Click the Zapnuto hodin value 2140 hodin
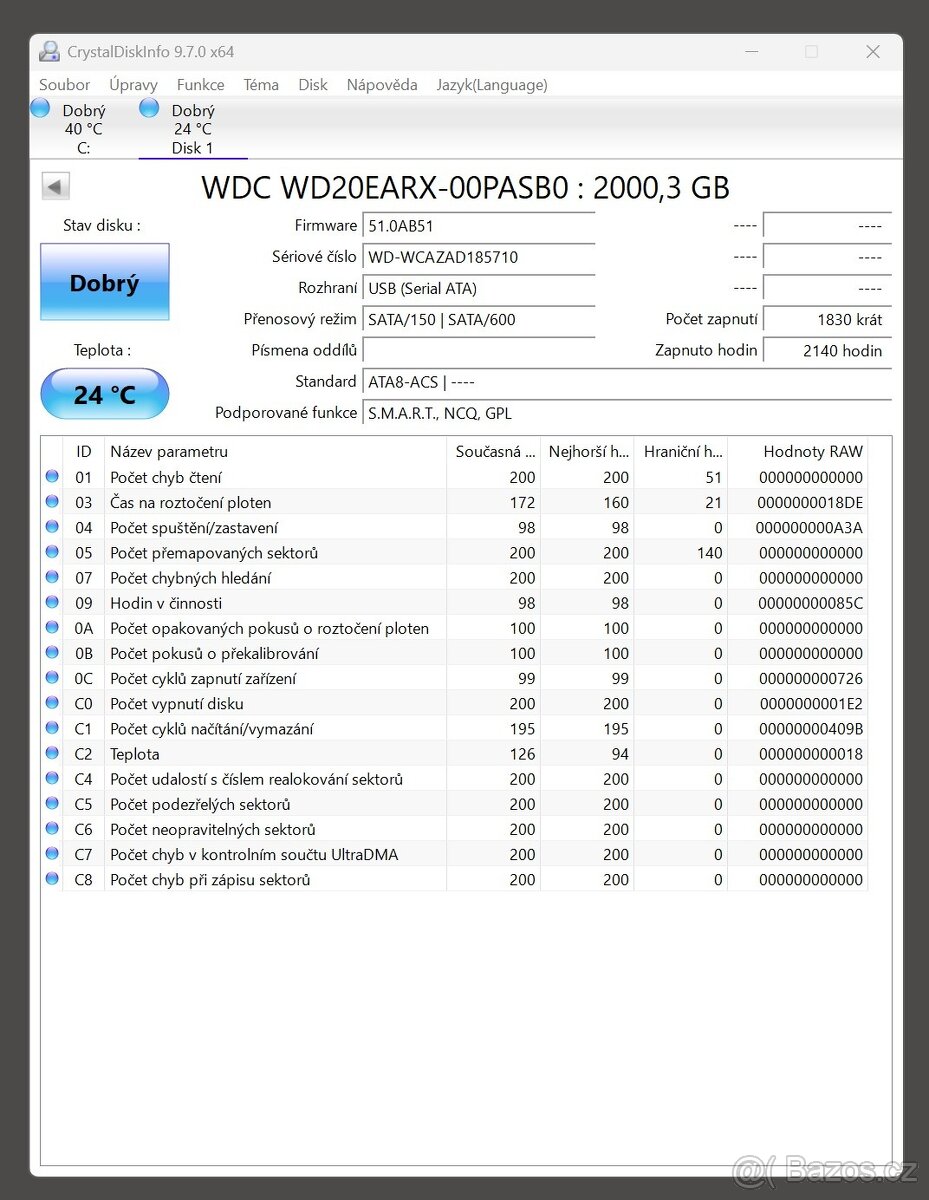This screenshot has width=929, height=1200. [827, 351]
